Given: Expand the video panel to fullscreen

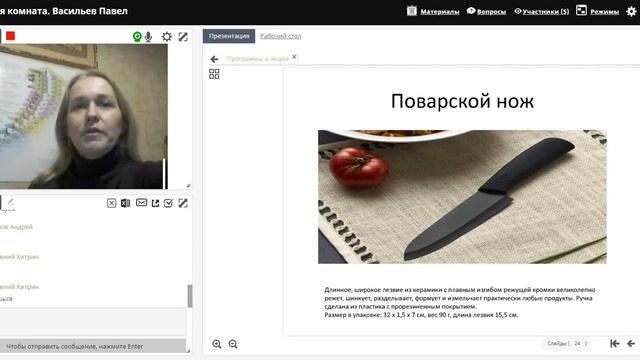Looking at the screenshot, I should 183,37.
